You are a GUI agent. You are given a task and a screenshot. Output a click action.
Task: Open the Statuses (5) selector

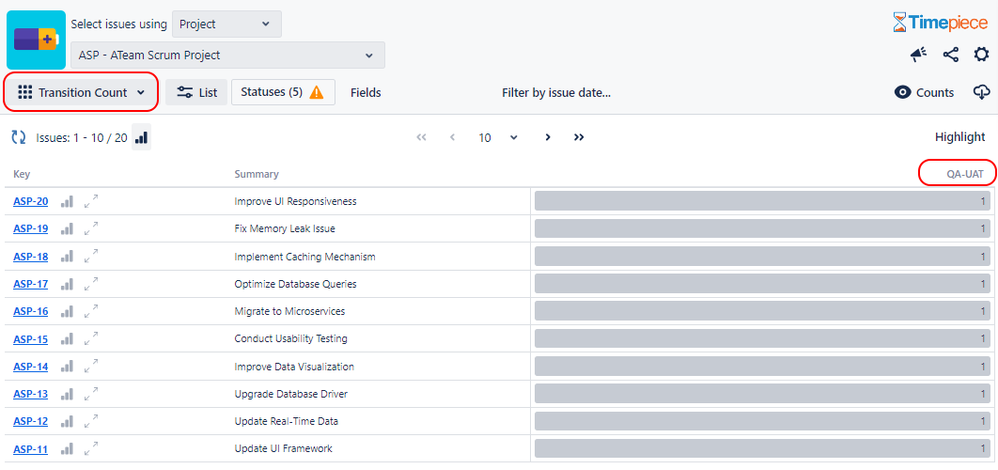point(283,92)
